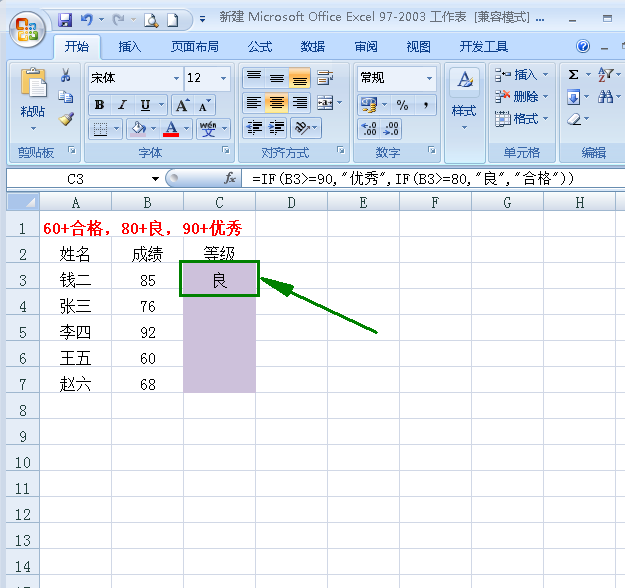The image size is (625, 588).
Task: Copy selection with the copy icon
Action: (x=66, y=96)
